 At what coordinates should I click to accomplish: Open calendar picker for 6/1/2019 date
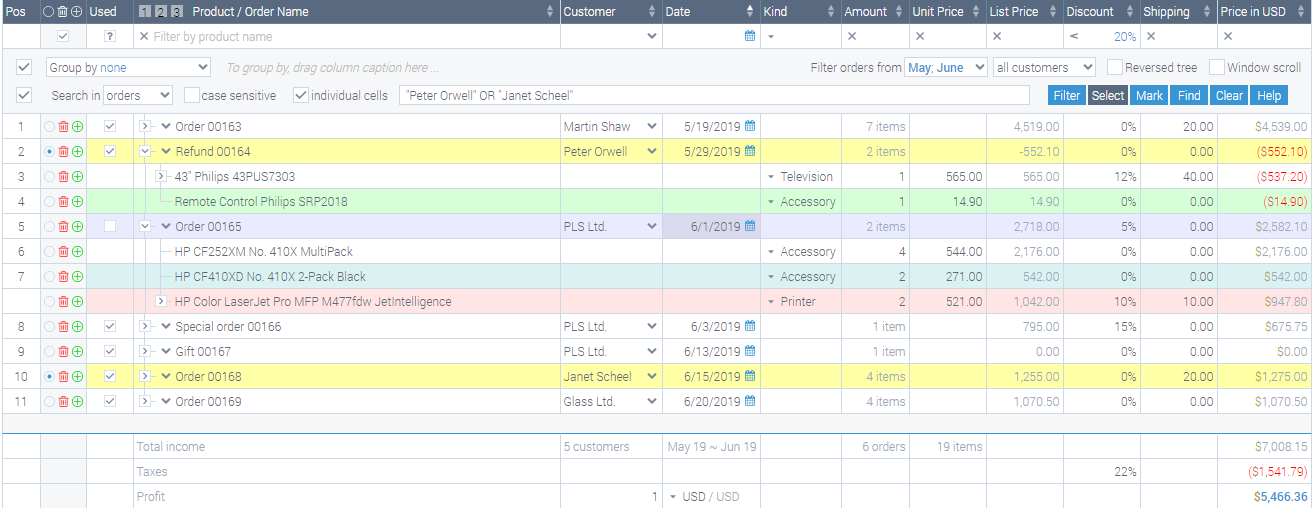pyautogui.click(x=750, y=227)
